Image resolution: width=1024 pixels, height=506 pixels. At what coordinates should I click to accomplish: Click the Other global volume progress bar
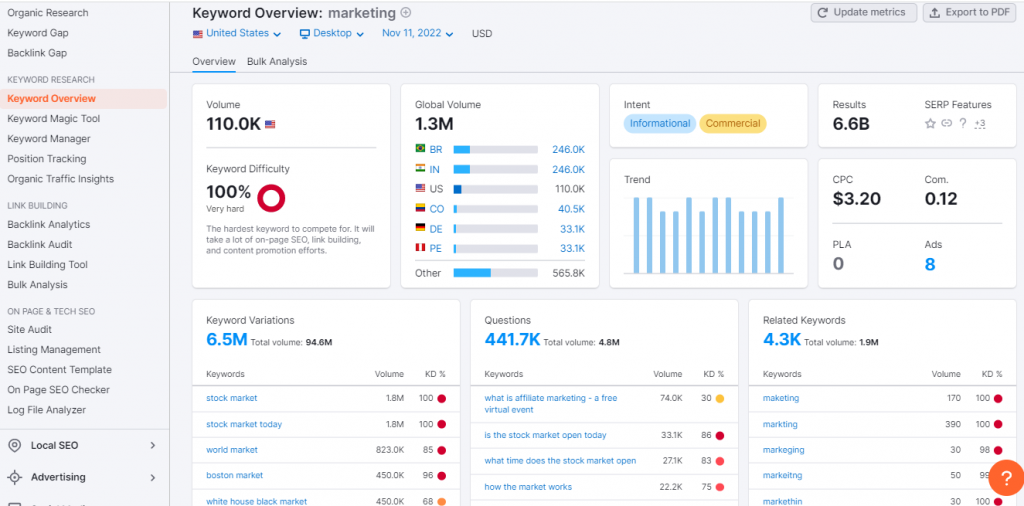pos(496,273)
